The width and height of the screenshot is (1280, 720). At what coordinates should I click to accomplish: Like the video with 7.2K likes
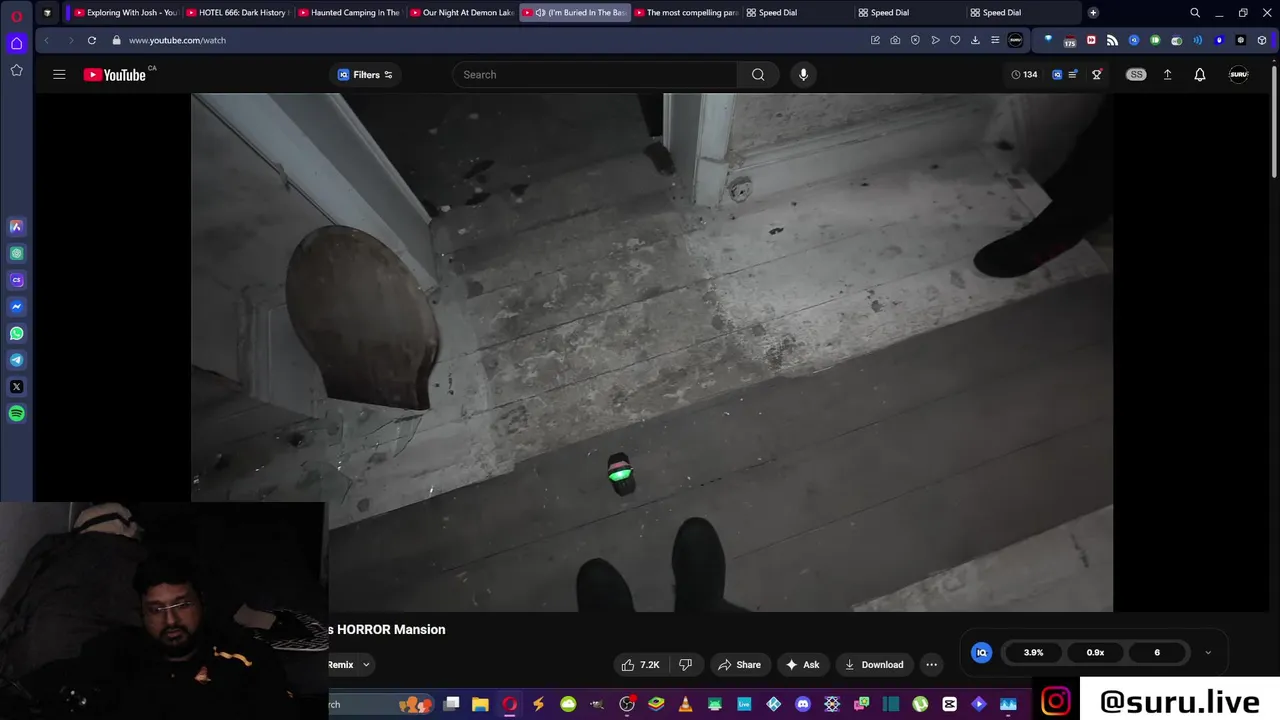tap(640, 665)
